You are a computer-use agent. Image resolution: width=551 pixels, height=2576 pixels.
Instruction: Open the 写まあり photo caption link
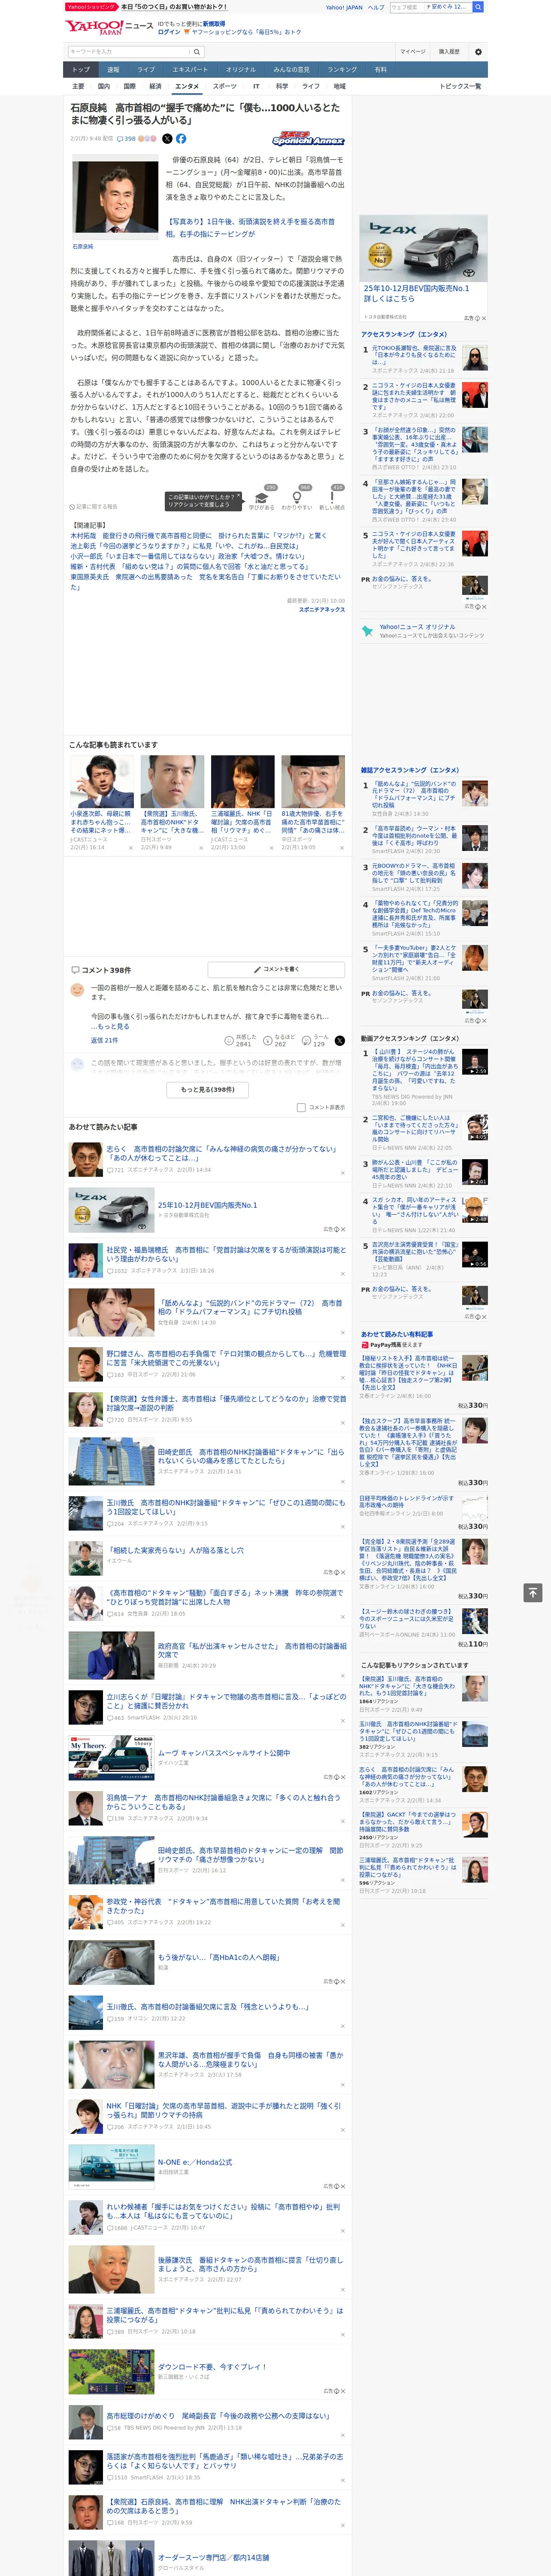[x=251, y=228]
